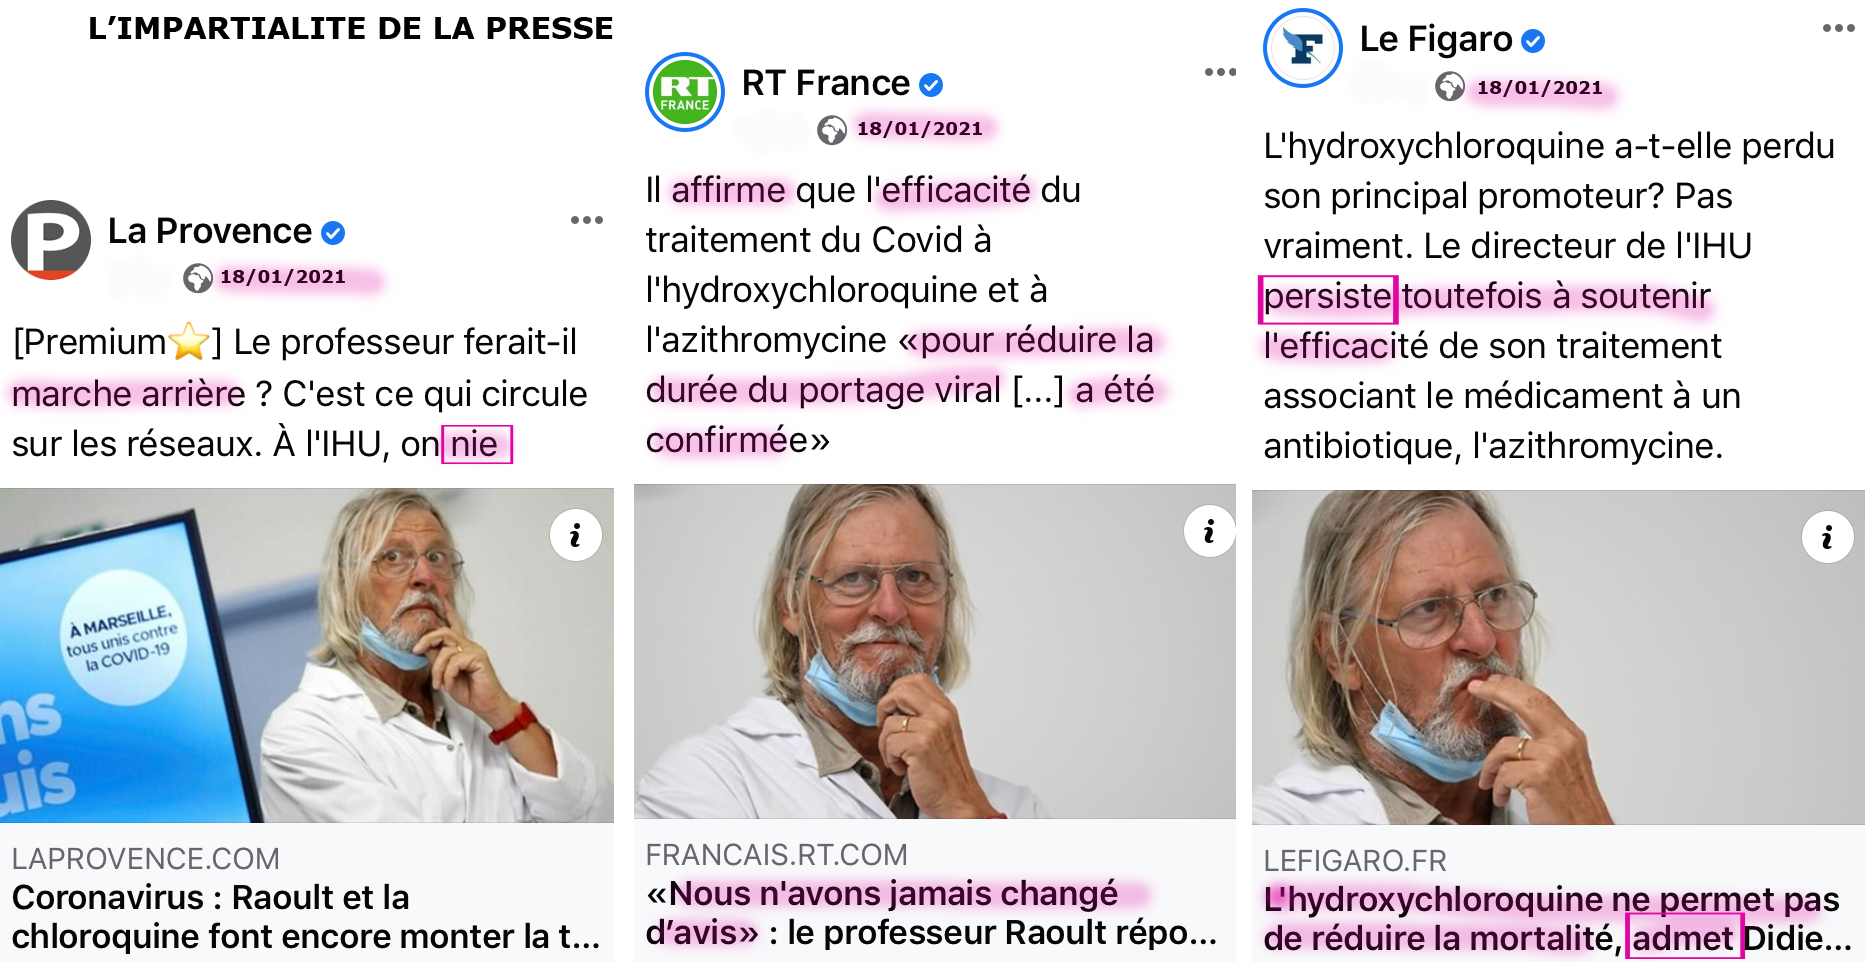Click info icon on Le Figaro image
The image size is (1865, 962).
[x=1827, y=537]
